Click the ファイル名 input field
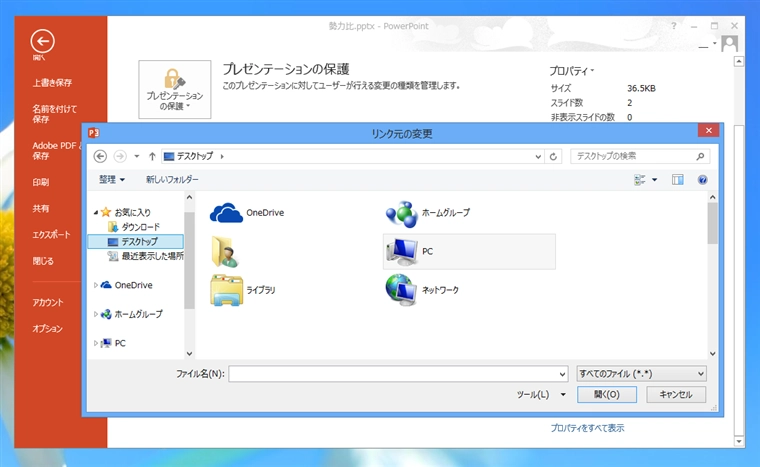 point(398,374)
